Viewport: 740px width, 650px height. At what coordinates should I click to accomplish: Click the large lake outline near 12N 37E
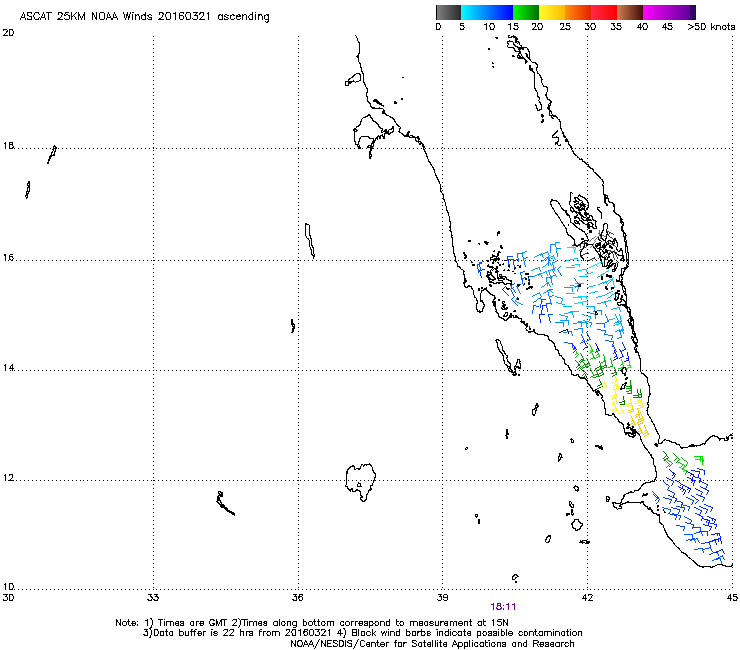point(361,481)
